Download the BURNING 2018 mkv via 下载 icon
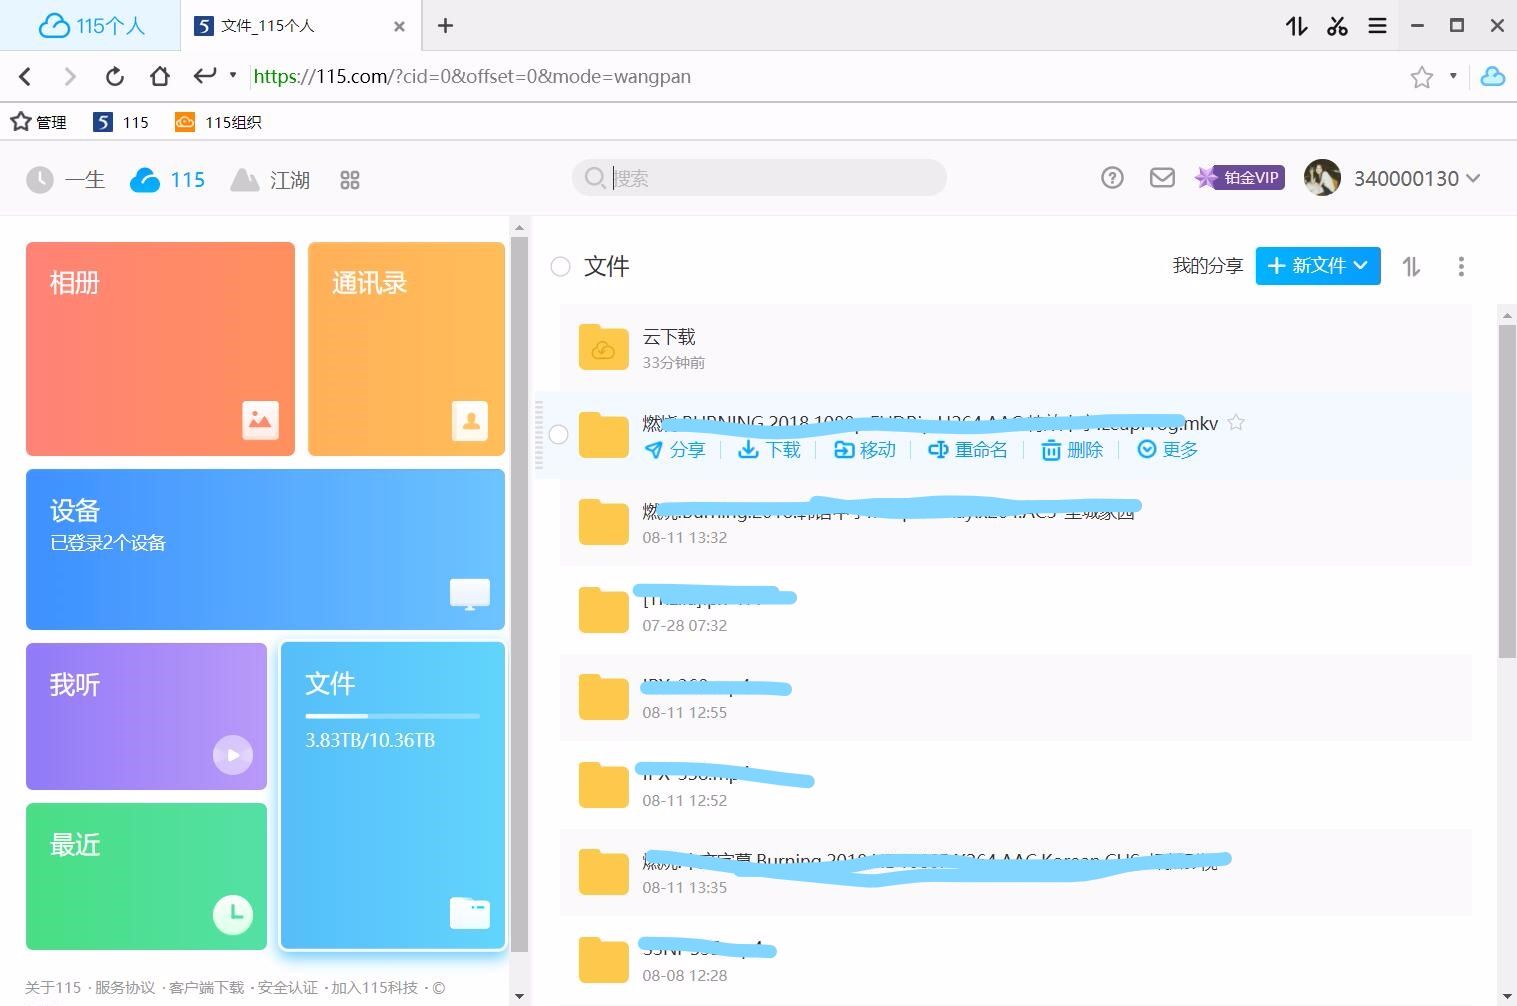The image size is (1517, 1006). pyautogui.click(x=769, y=449)
